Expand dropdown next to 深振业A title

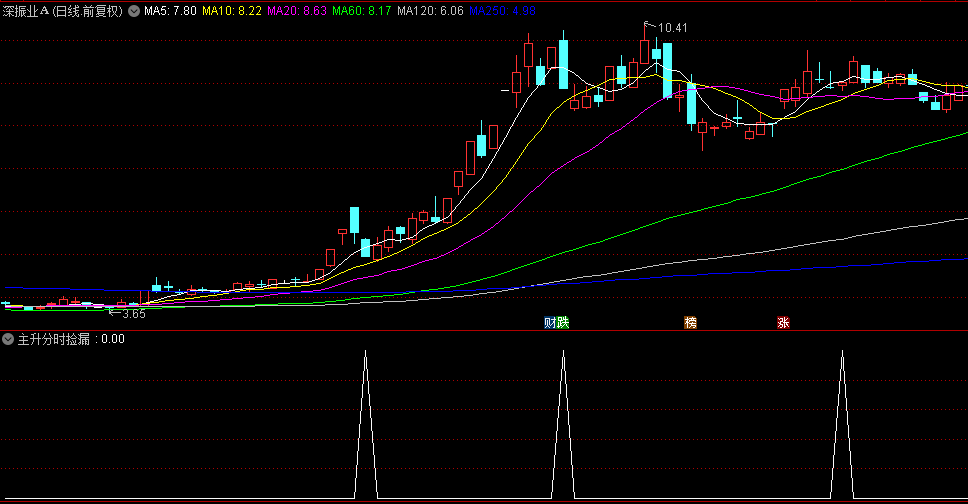pos(134,11)
